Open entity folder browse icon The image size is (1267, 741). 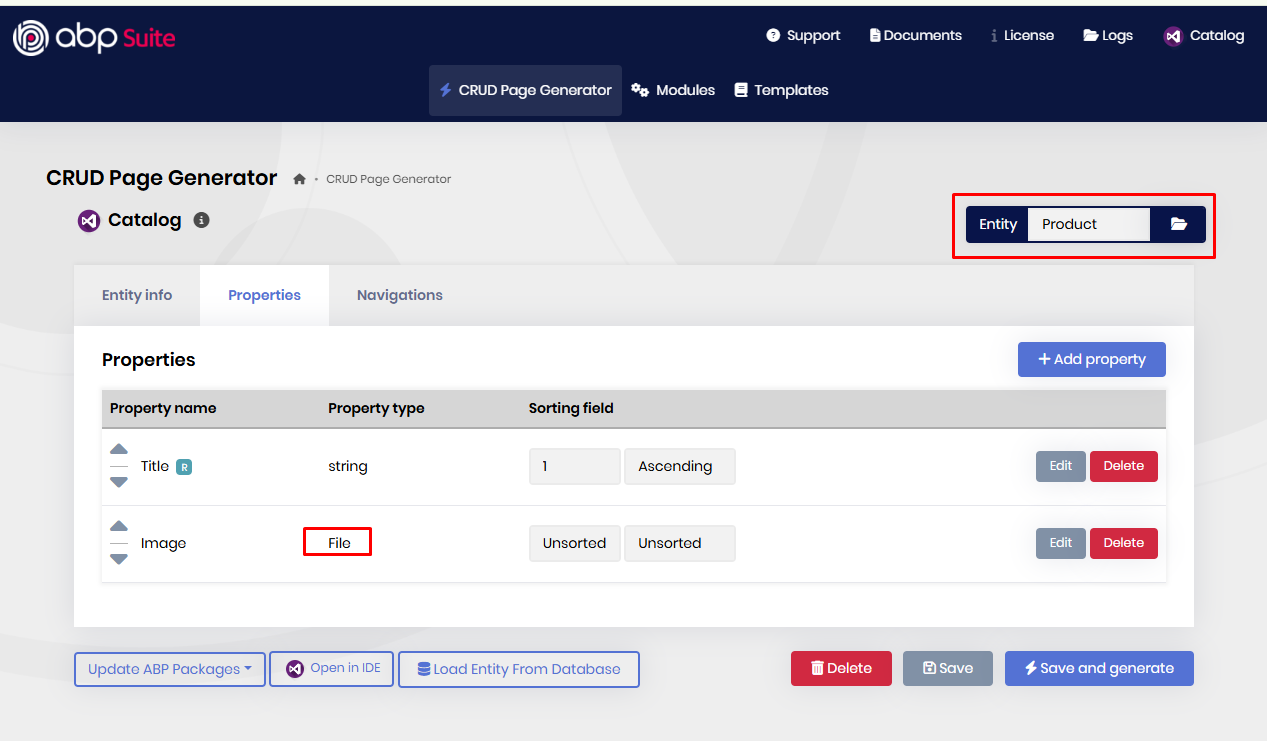click(x=1178, y=224)
